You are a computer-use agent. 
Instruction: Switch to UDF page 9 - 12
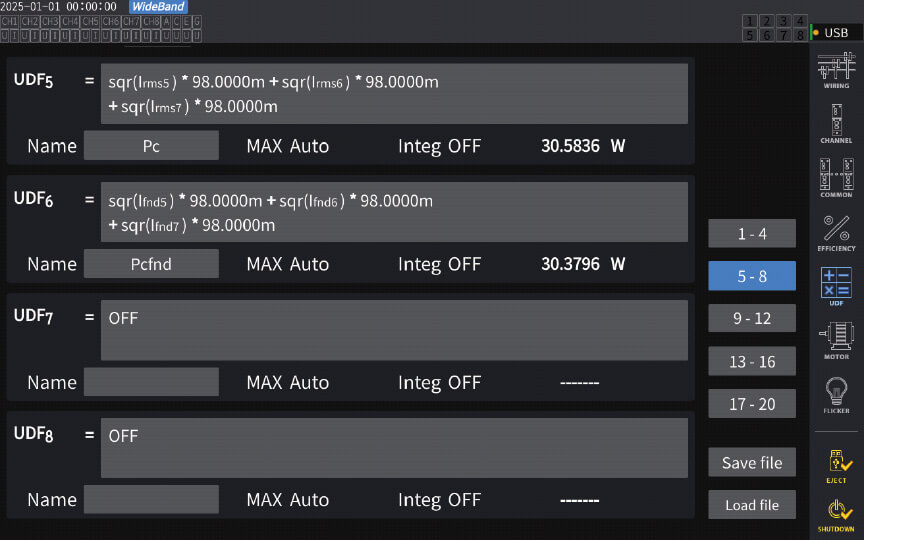point(752,319)
